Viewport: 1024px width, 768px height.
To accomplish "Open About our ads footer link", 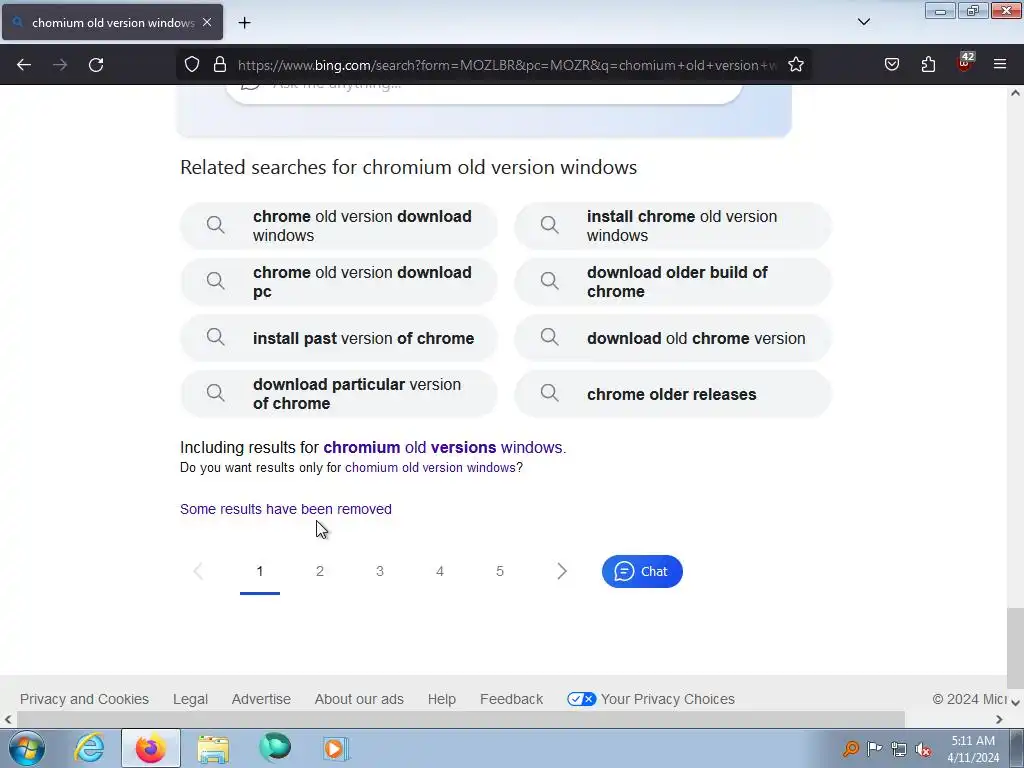I will coord(359,699).
